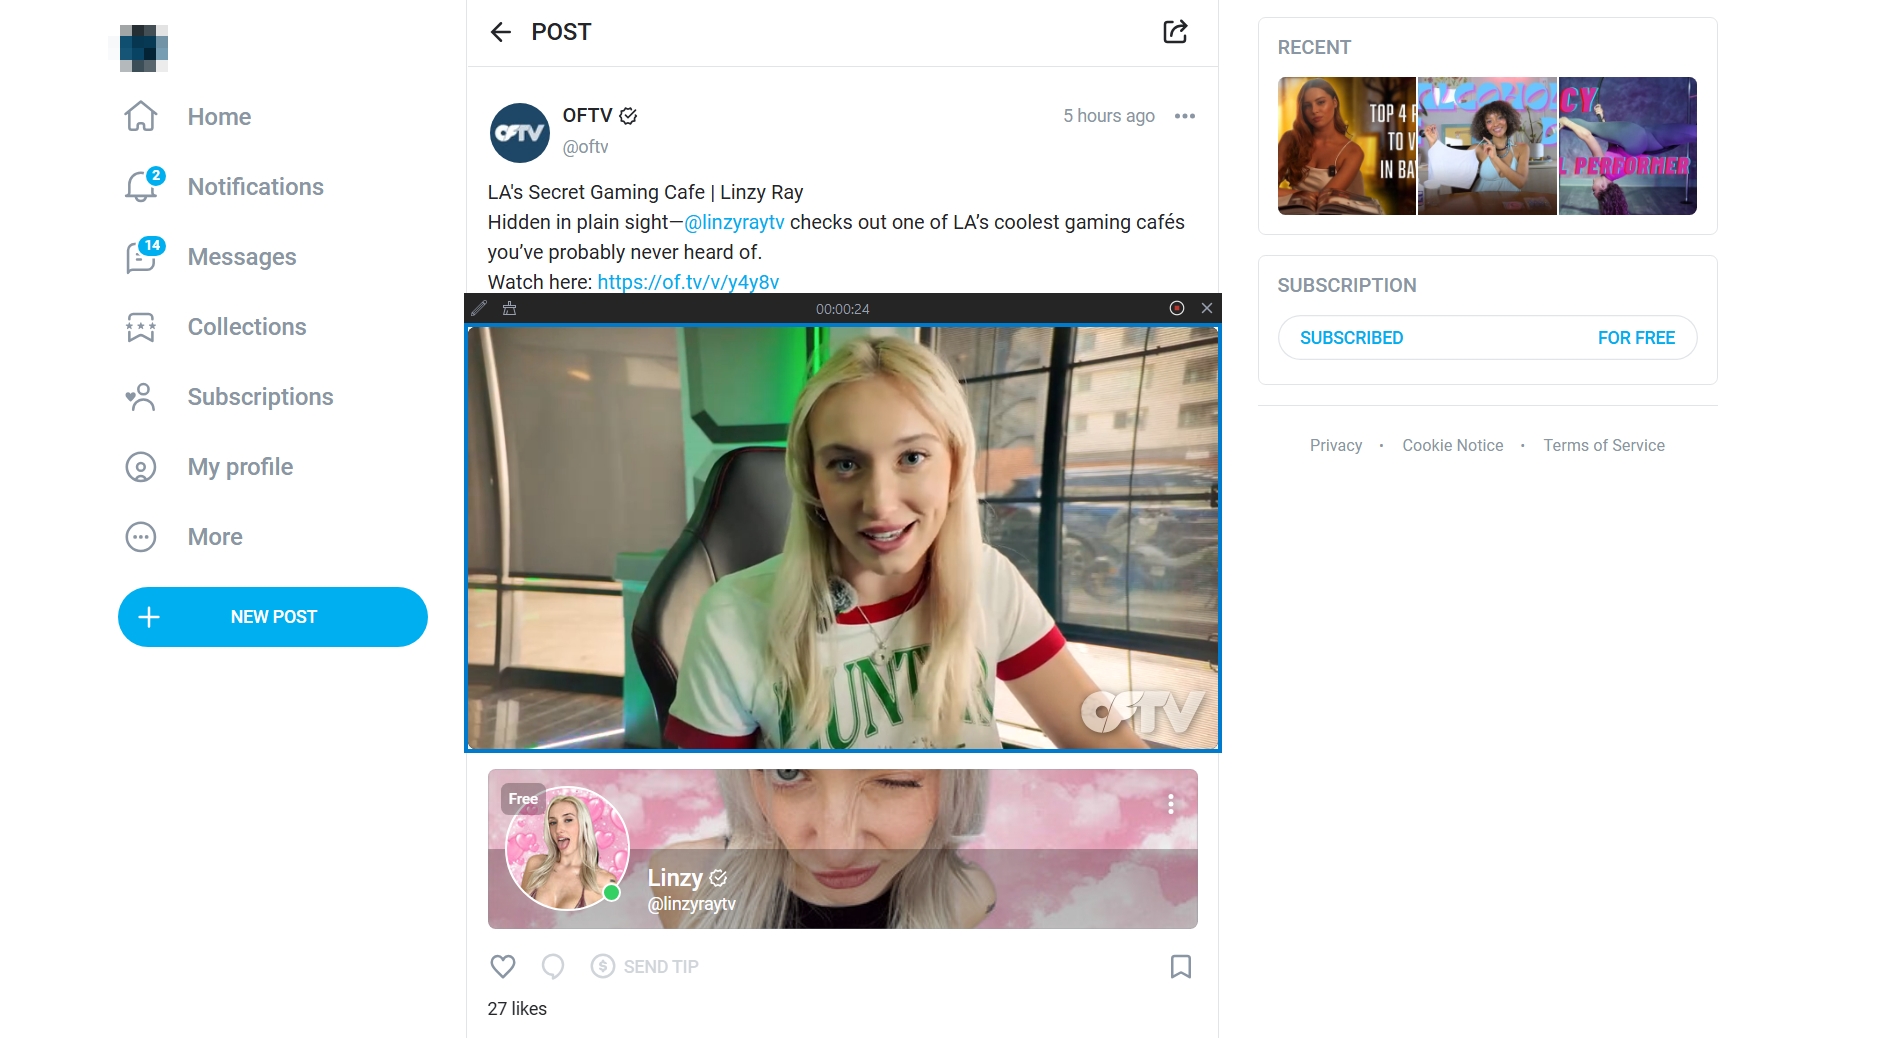Open the 'TOP 4' recent thumbnail

[x=1347, y=146]
